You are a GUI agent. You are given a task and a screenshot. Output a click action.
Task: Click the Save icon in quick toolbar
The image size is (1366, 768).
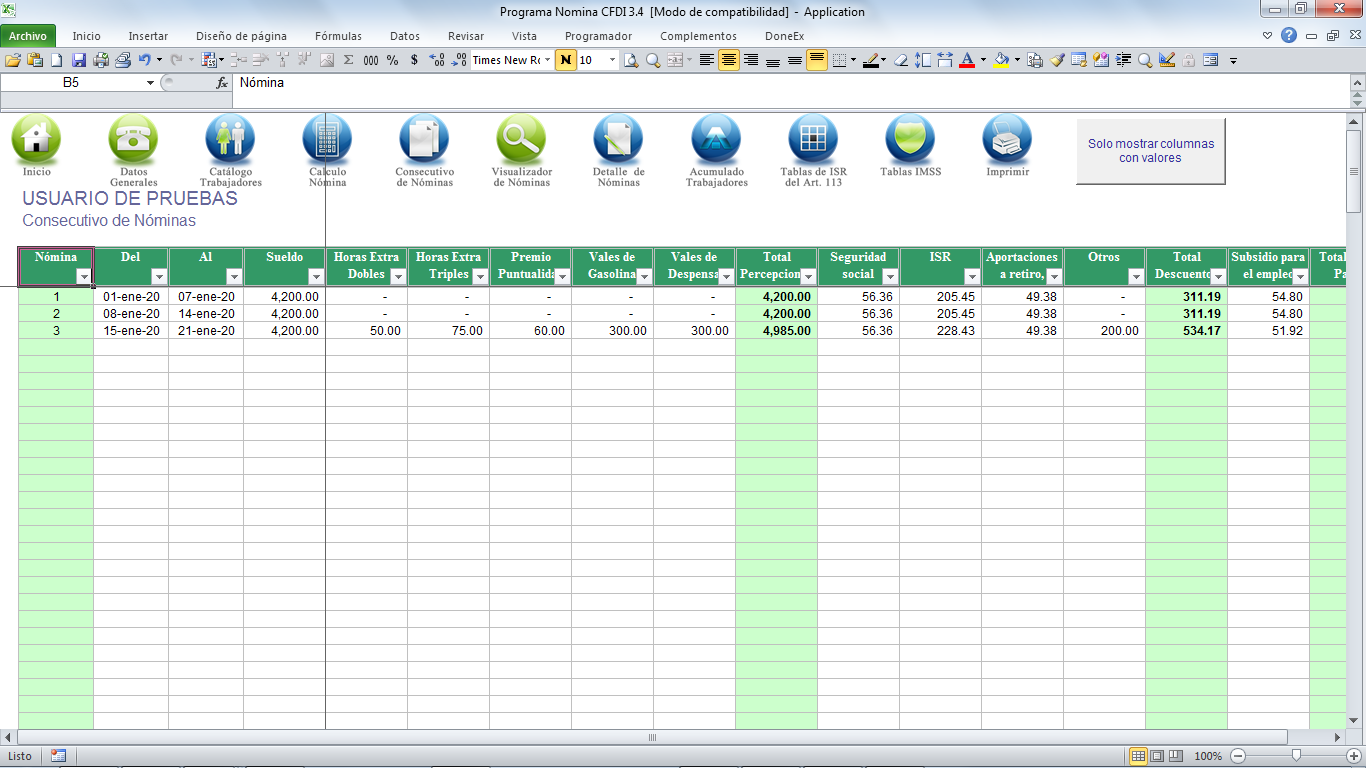(78, 60)
